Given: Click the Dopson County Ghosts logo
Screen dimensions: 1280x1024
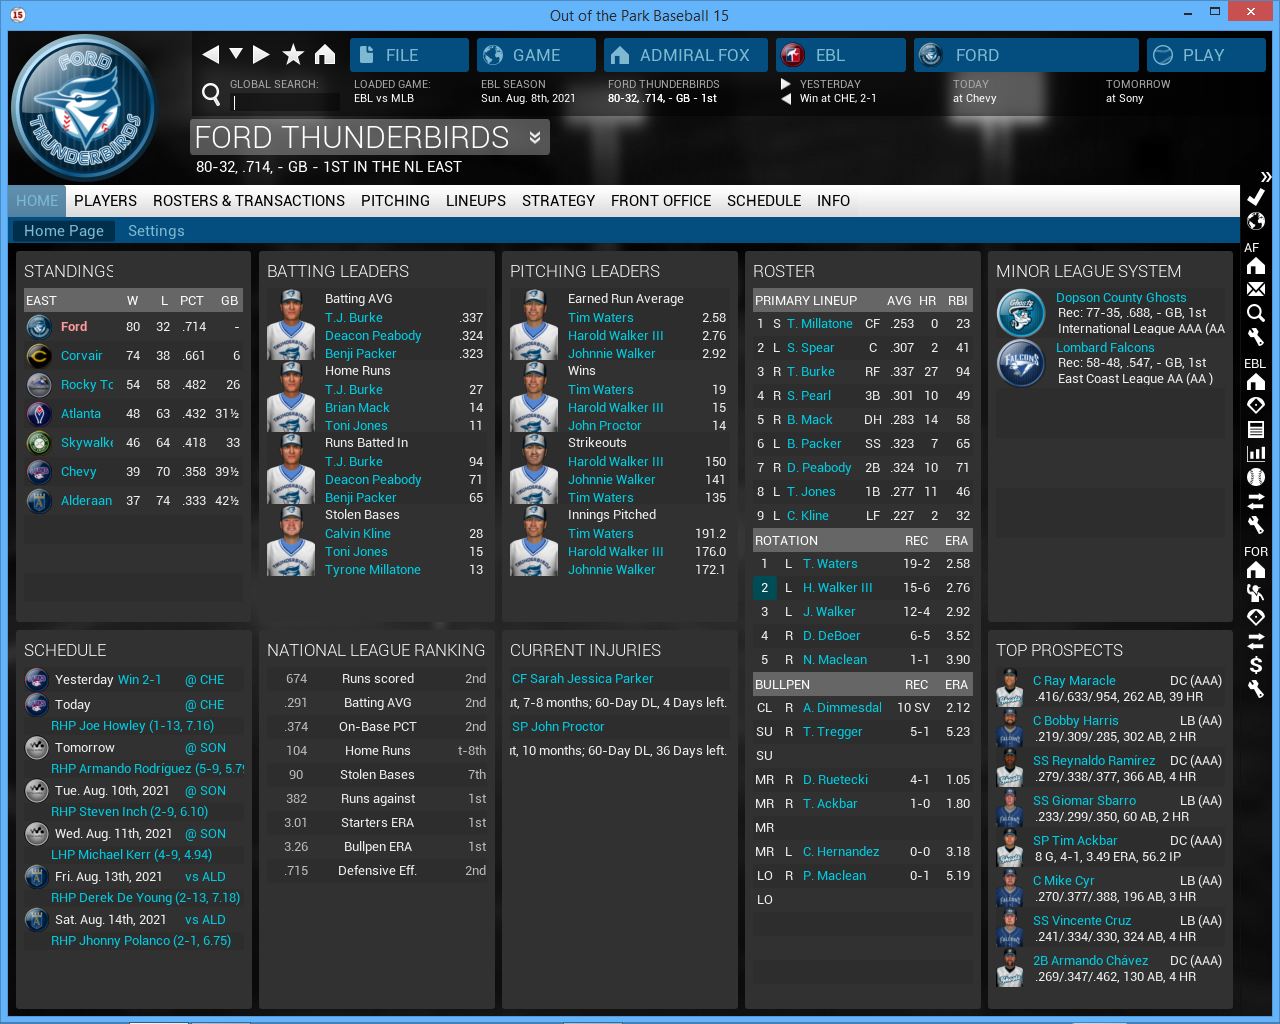Looking at the screenshot, I should coord(1021,312).
